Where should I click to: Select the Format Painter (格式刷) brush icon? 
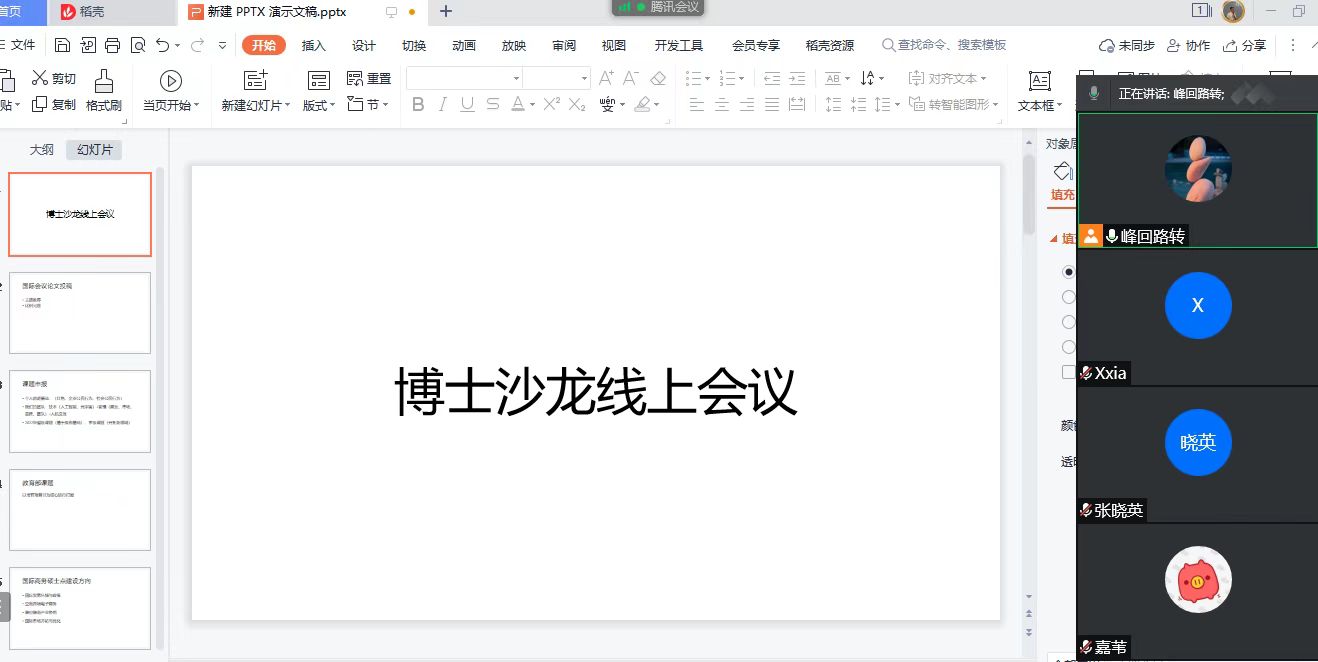tap(103, 82)
